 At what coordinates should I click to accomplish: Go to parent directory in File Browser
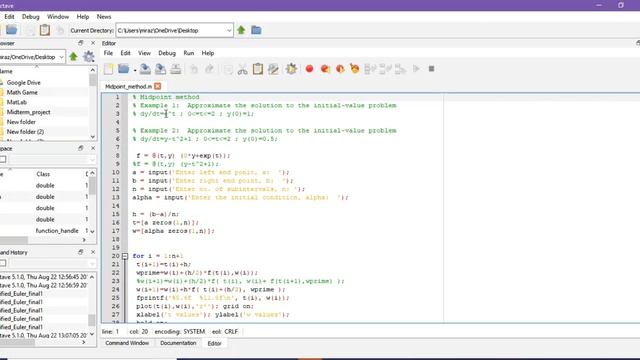coord(73,57)
